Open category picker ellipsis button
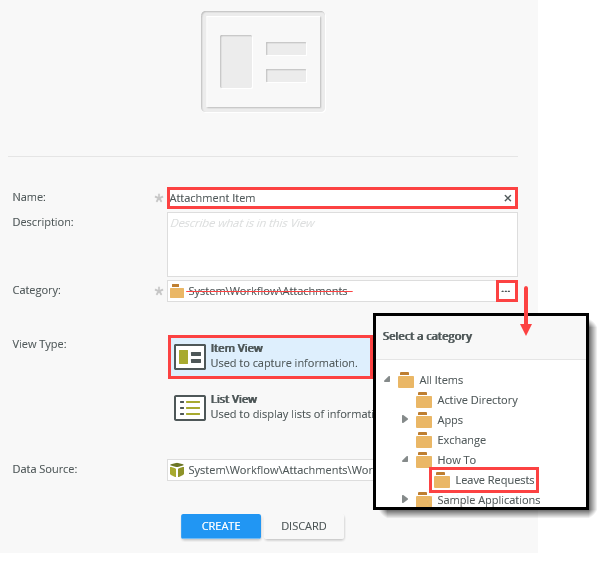Screen dimensions: 604x564 [x=506, y=291]
